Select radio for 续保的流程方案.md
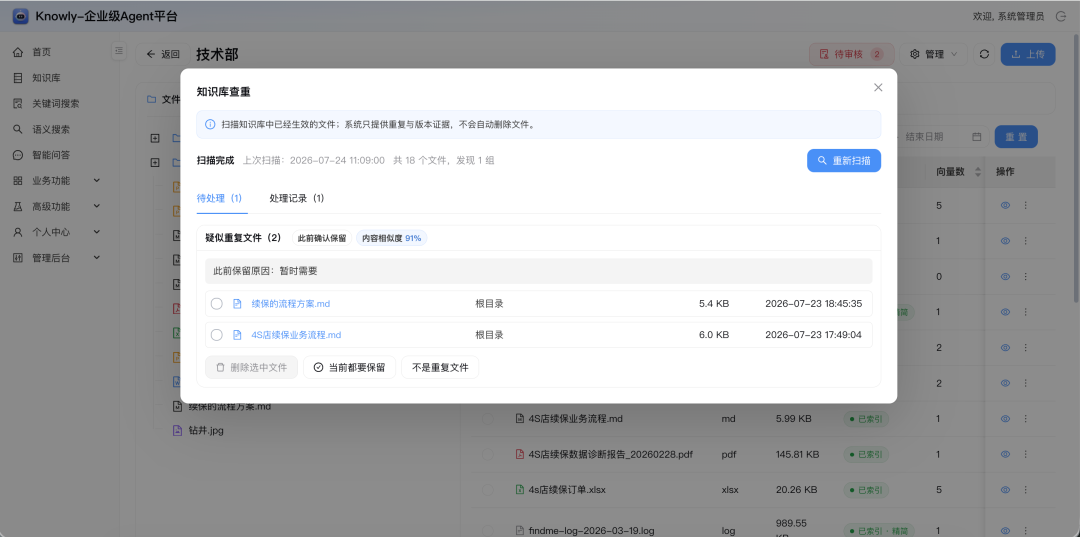Viewport: 1080px width, 537px height. [x=216, y=304]
